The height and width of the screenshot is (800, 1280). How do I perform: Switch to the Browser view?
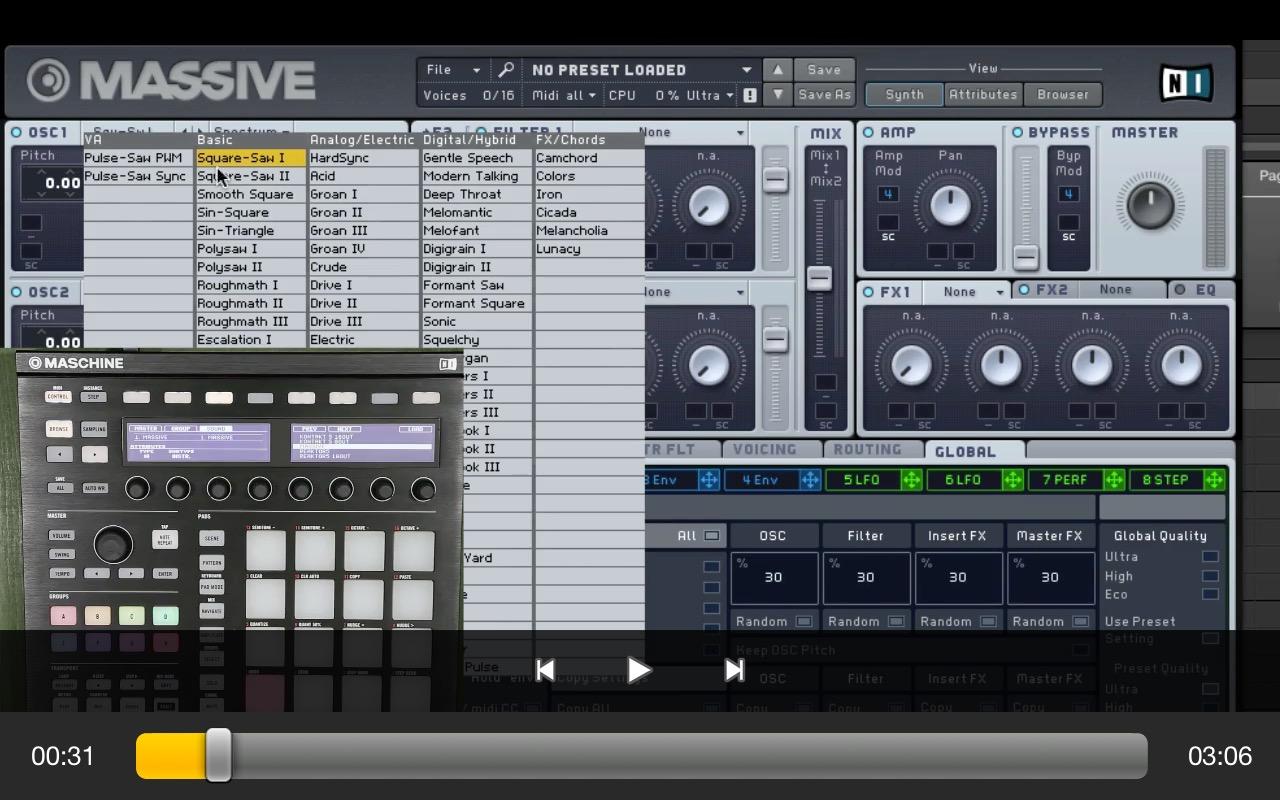coord(1062,95)
